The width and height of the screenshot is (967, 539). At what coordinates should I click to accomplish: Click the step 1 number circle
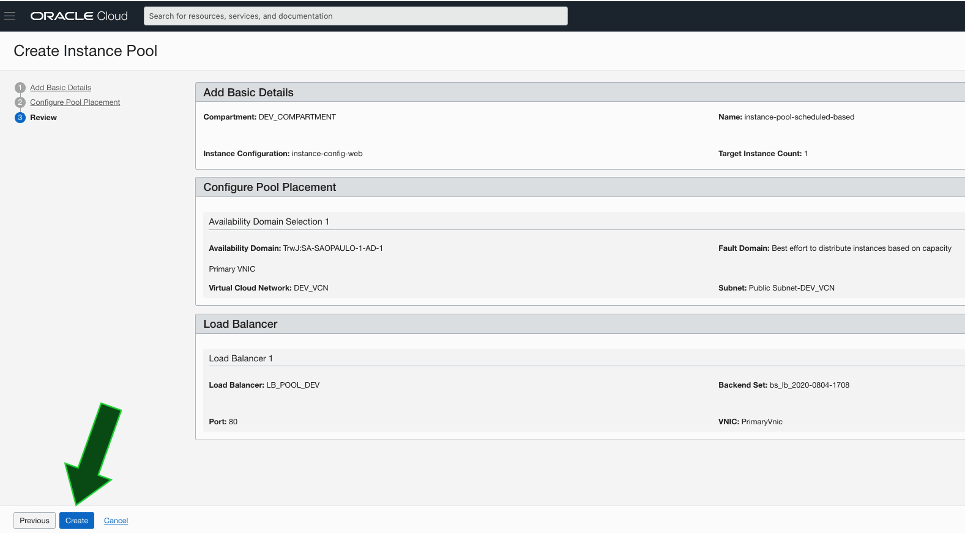[20, 88]
